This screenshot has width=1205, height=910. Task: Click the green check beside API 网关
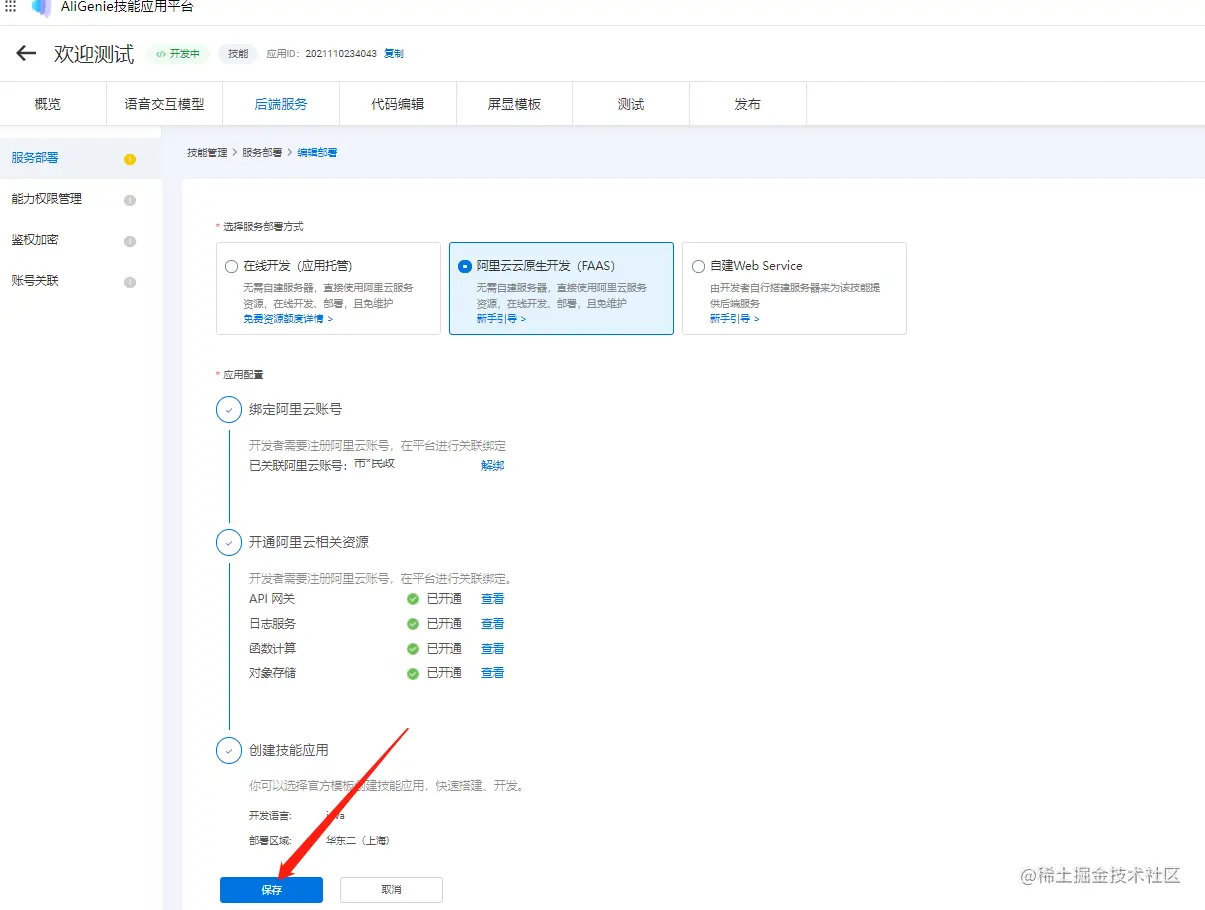pyautogui.click(x=412, y=599)
